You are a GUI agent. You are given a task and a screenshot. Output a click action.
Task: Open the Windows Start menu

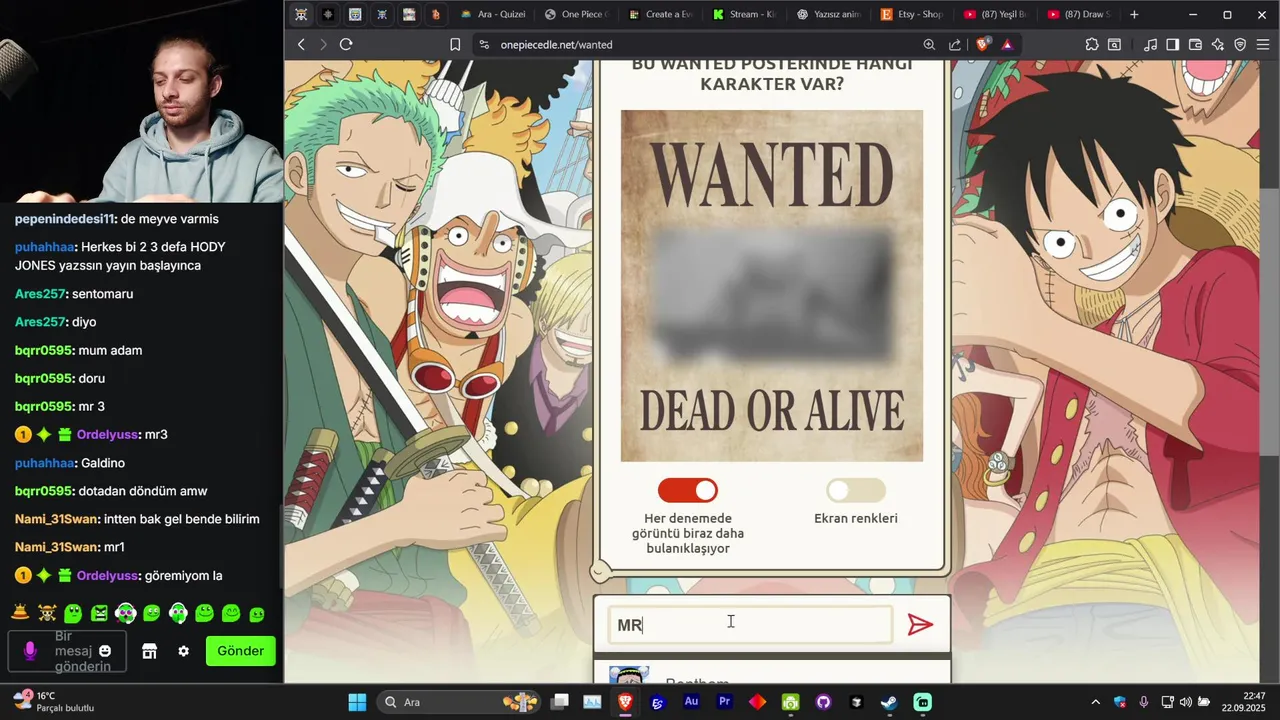(357, 702)
